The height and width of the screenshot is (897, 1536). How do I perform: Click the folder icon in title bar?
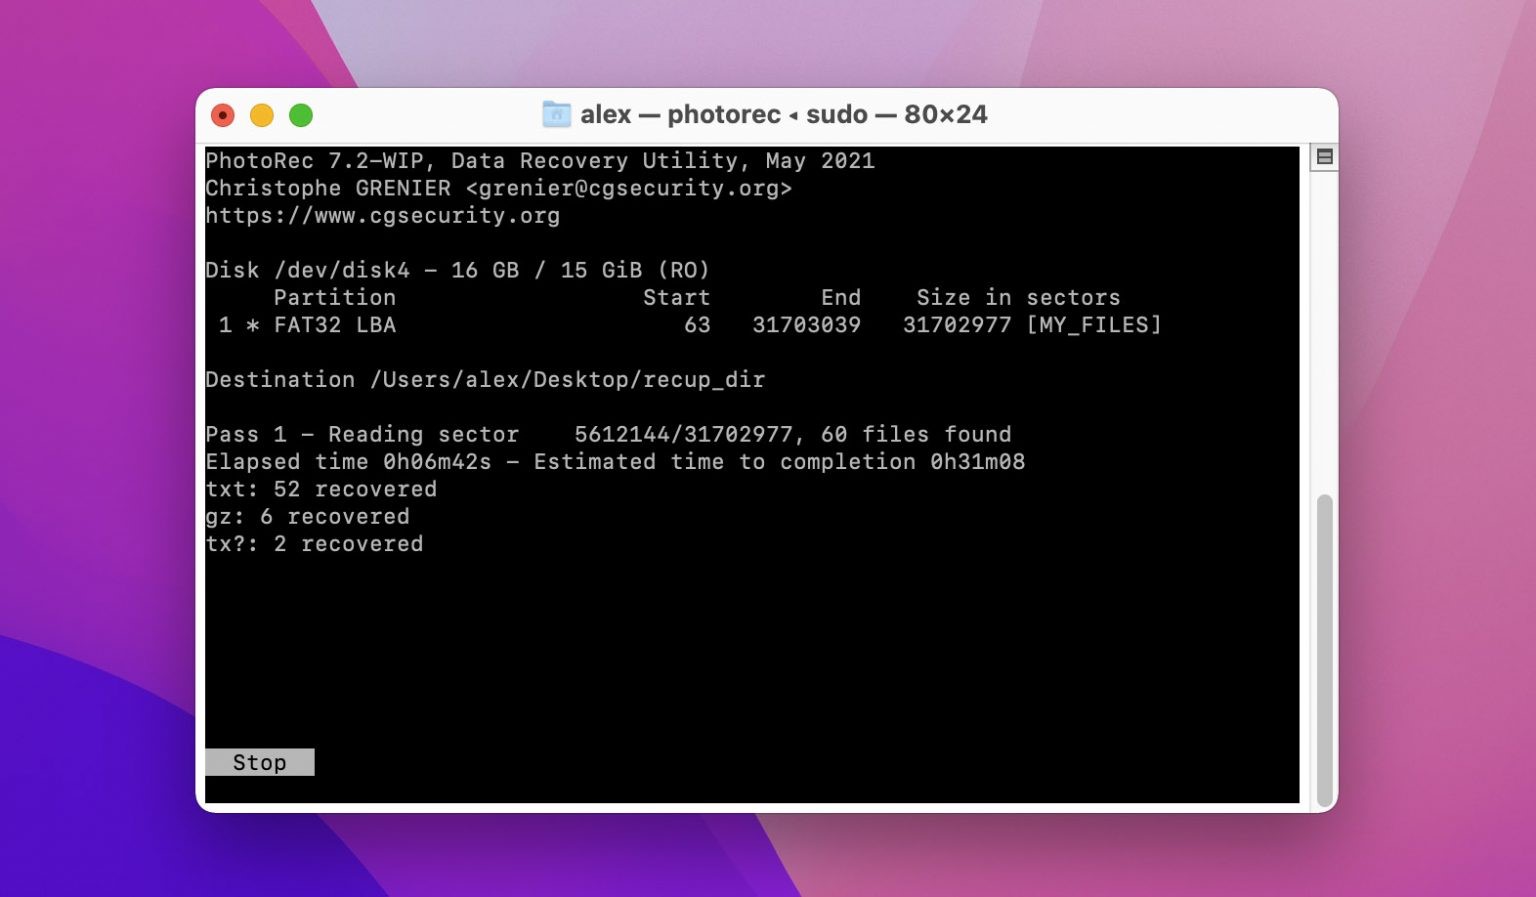pyautogui.click(x=556, y=114)
